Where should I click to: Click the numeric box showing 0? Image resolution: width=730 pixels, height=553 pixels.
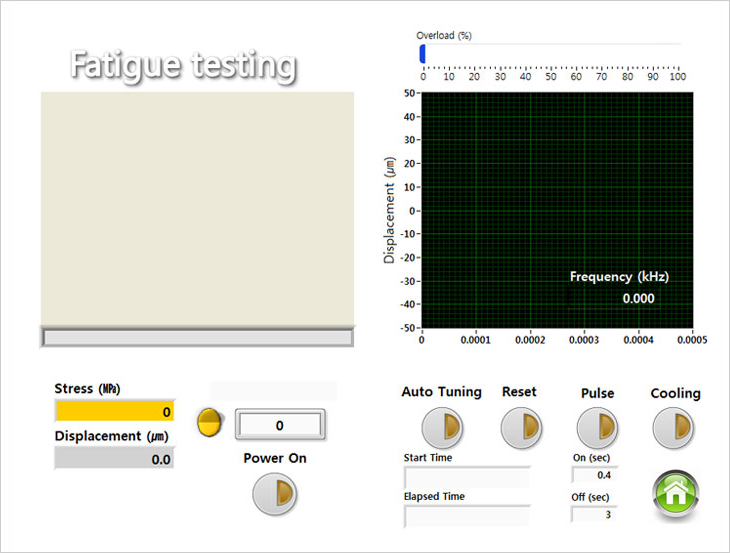(279, 425)
